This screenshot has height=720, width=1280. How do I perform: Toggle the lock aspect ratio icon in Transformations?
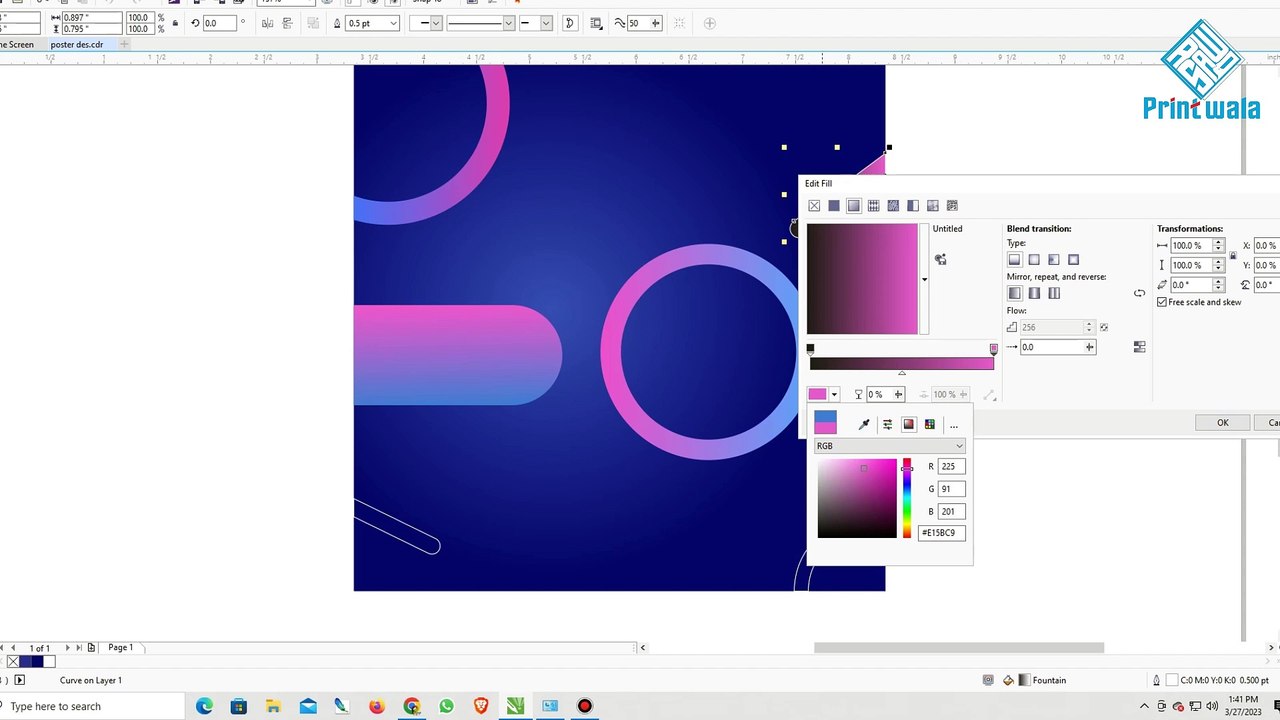[x=1232, y=255]
